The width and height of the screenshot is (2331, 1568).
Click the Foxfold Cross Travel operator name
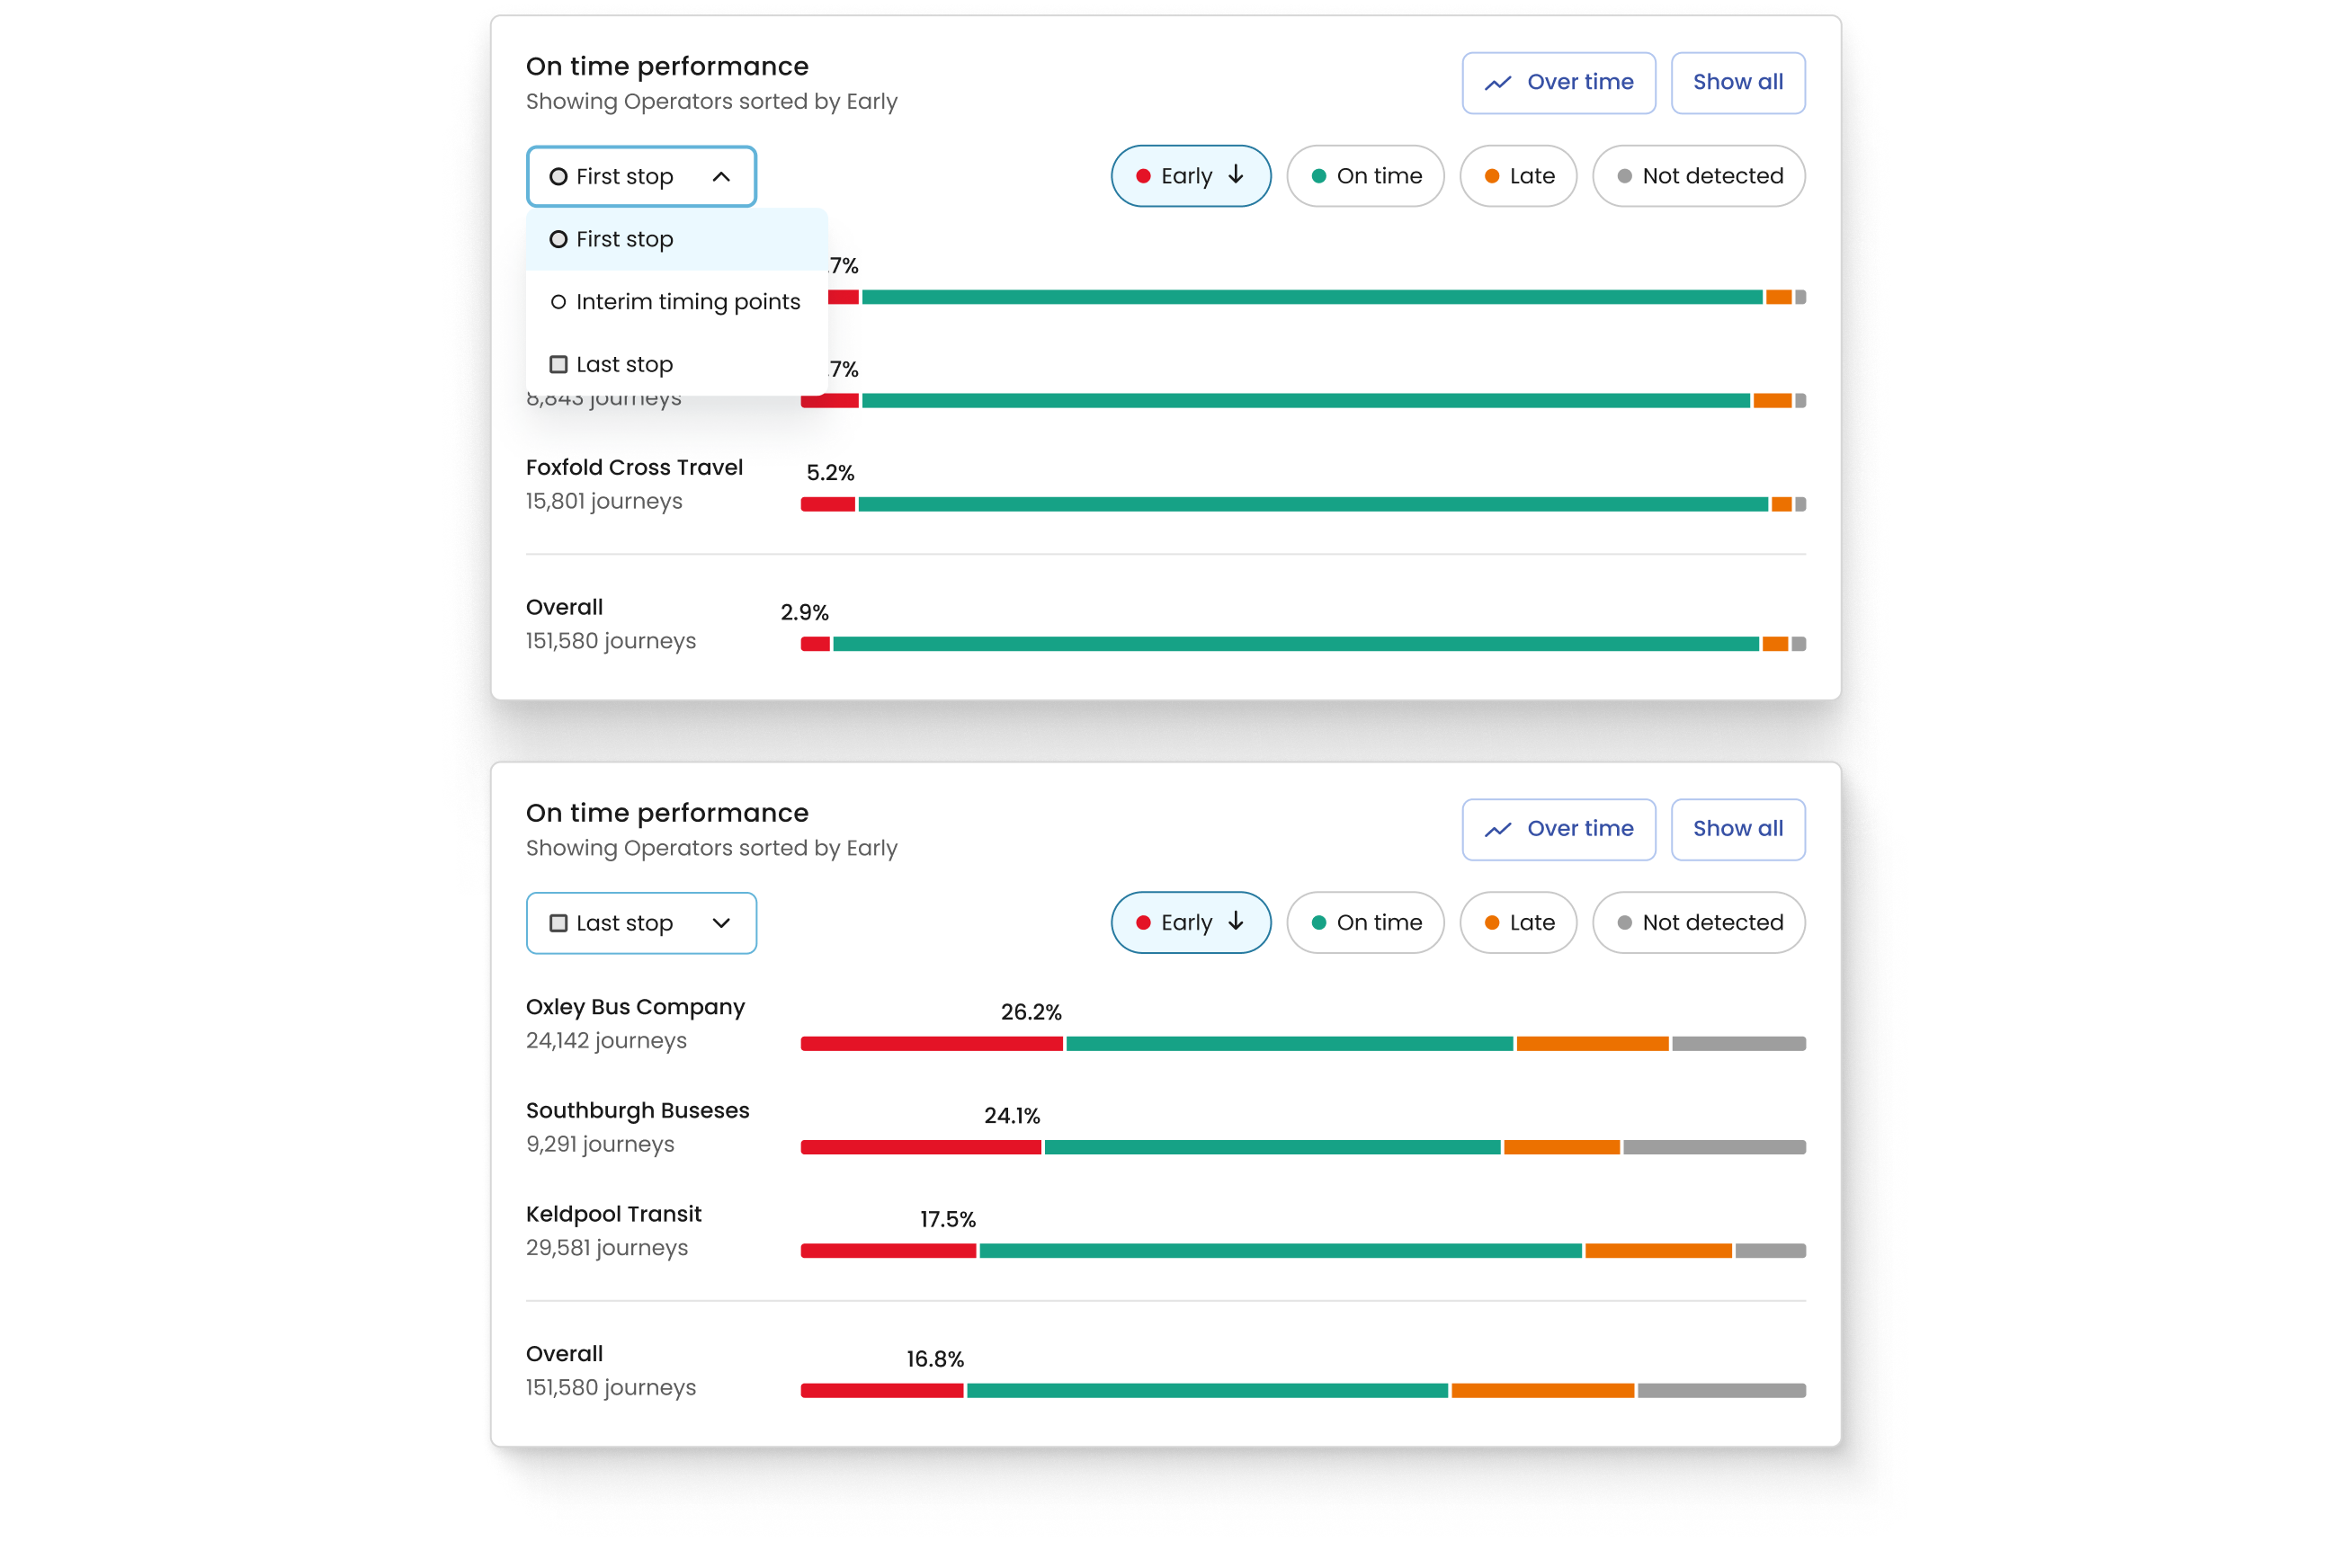(634, 467)
